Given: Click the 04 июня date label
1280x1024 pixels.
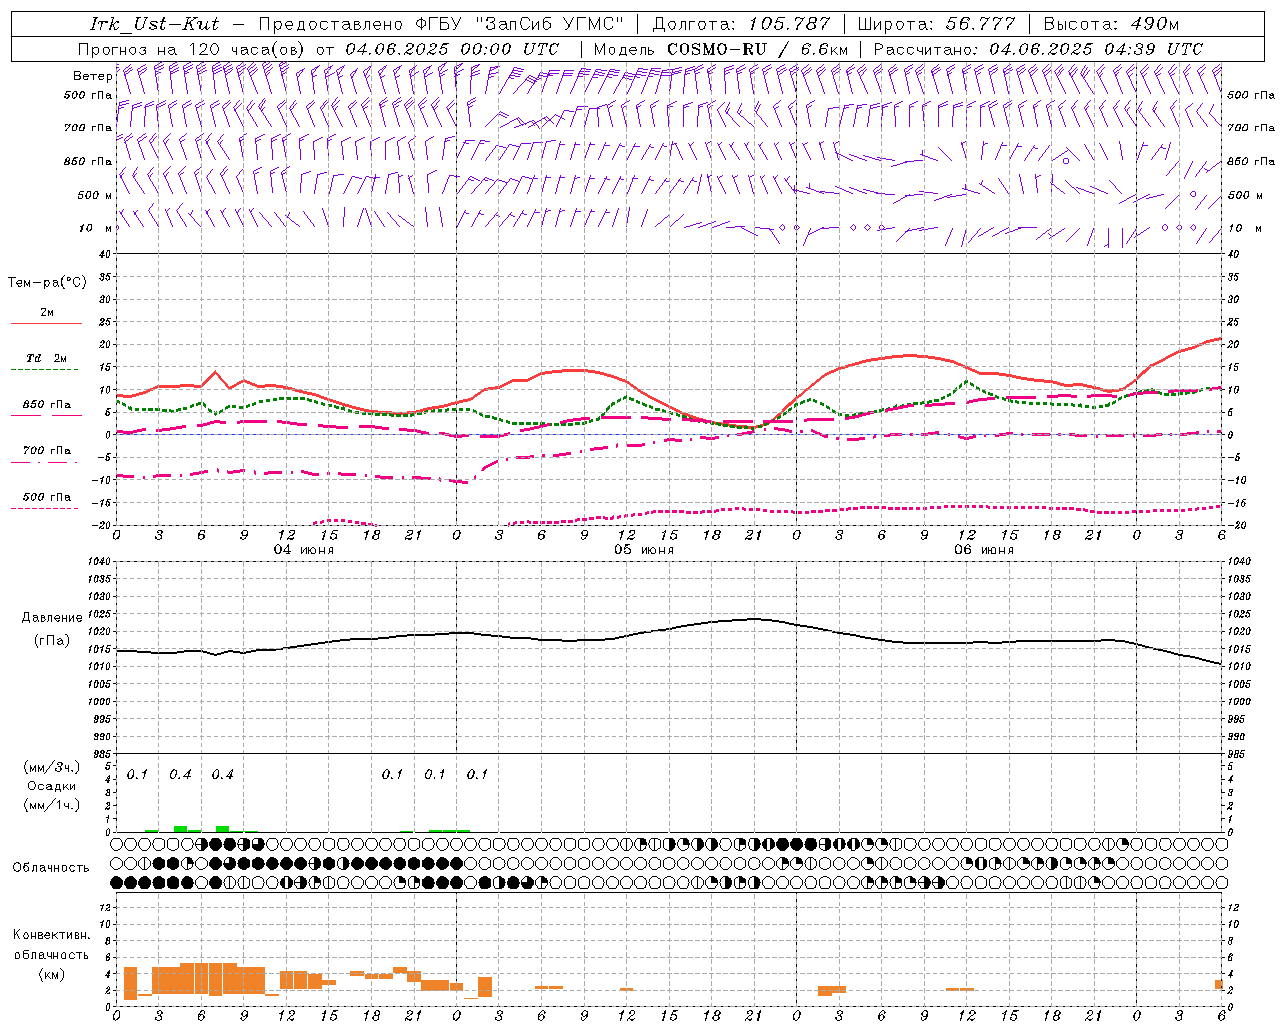Looking at the screenshot, I should (x=304, y=550).
